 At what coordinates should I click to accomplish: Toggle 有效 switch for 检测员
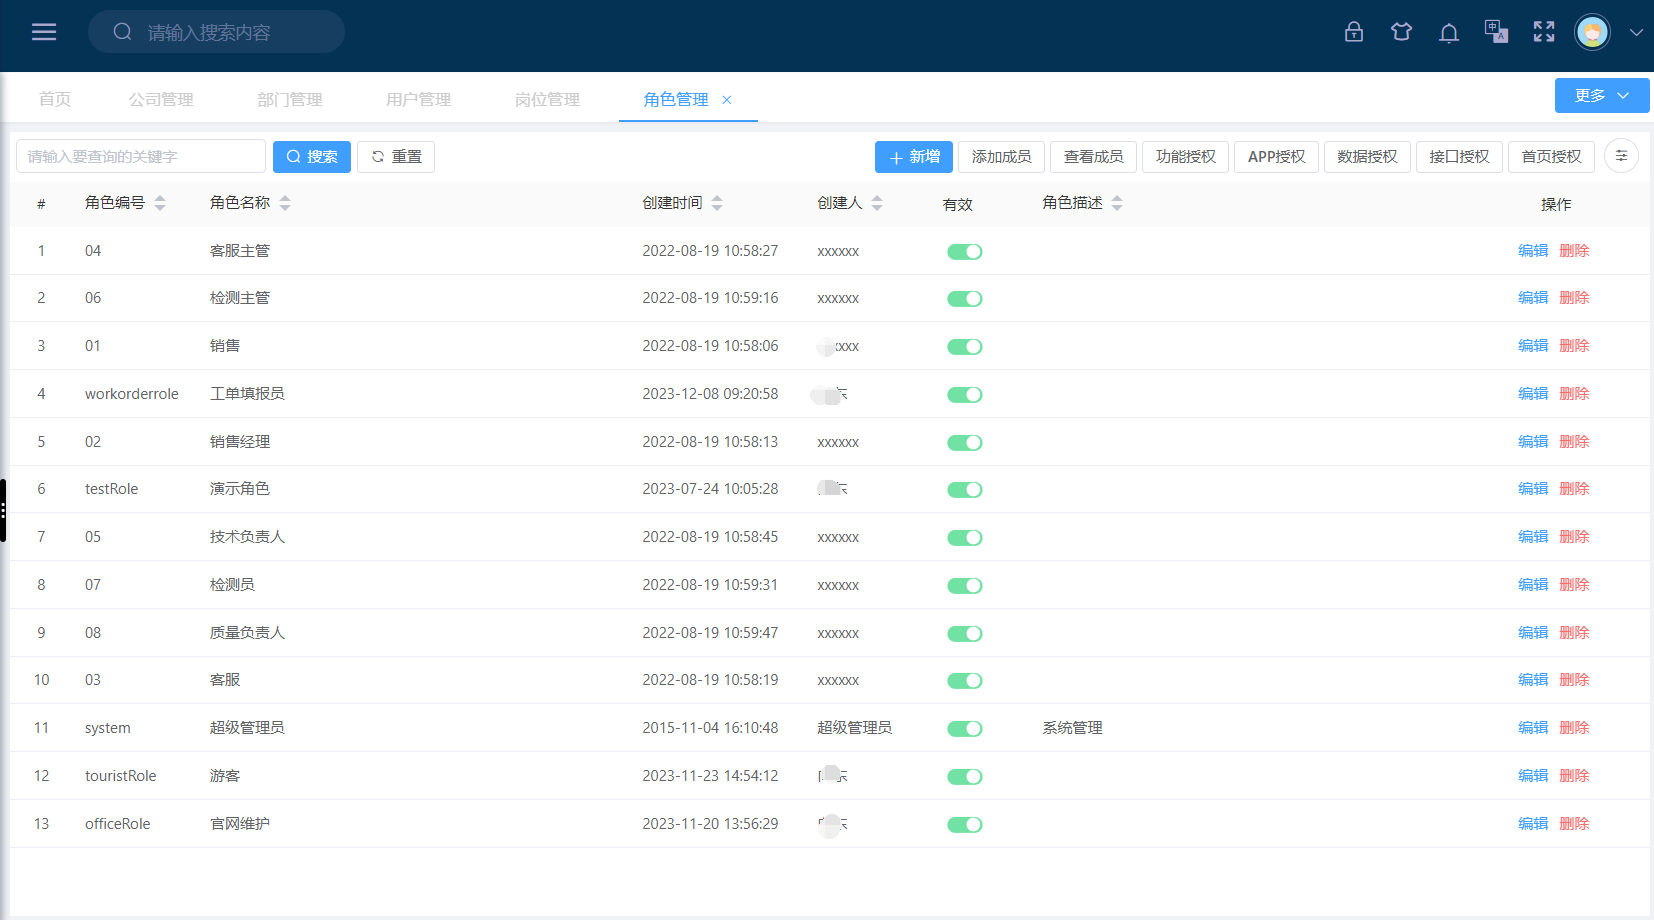(965, 585)
